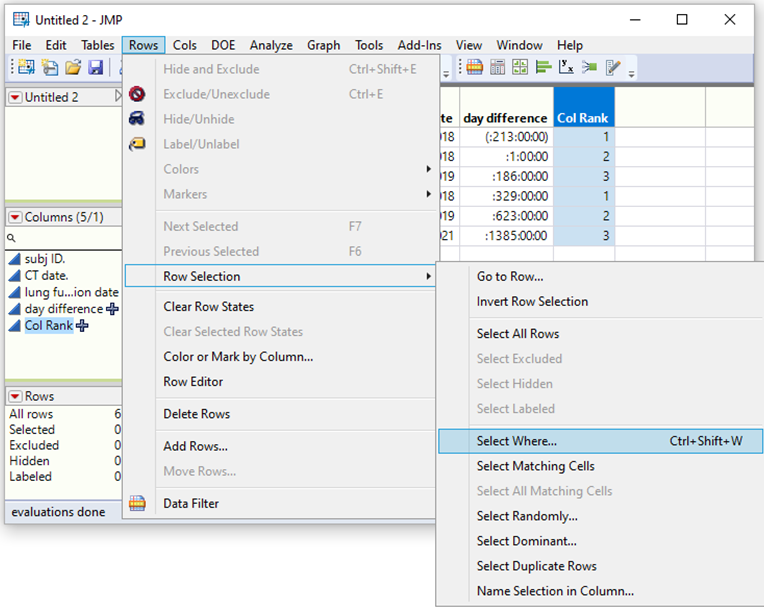764x612 pixels.
Task: Open the overflow arrow of the analysis toolbar
Action: (x=631, y=74)
